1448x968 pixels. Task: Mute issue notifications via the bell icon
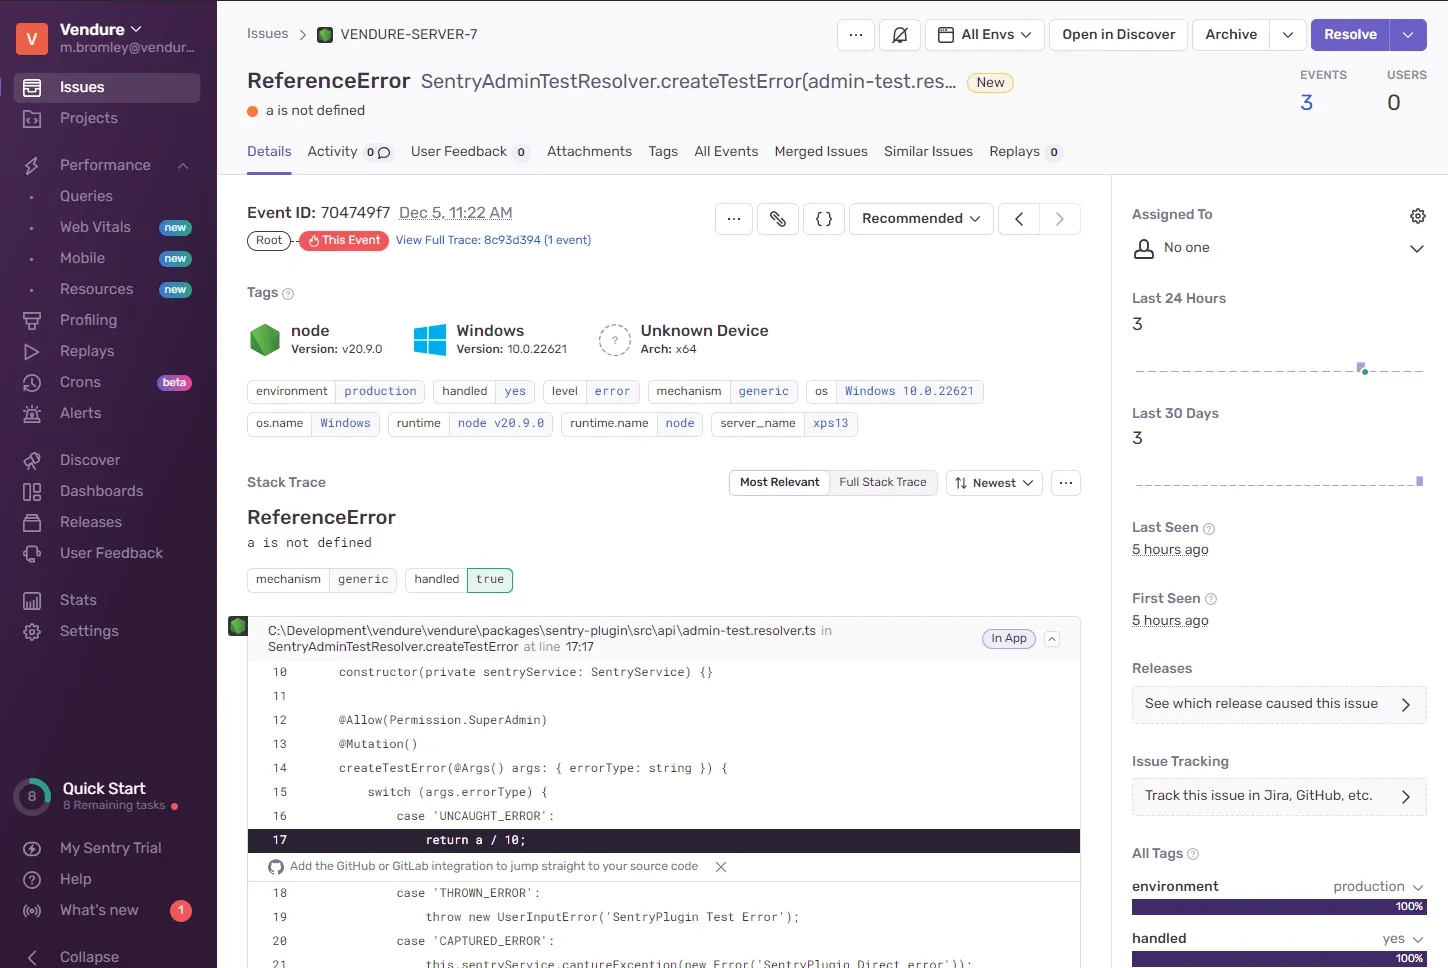900,35
